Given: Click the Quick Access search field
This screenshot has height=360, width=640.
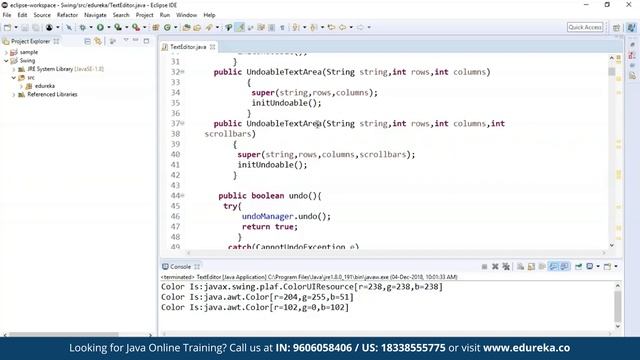Looking at the screenshot, I should (585, 27).
